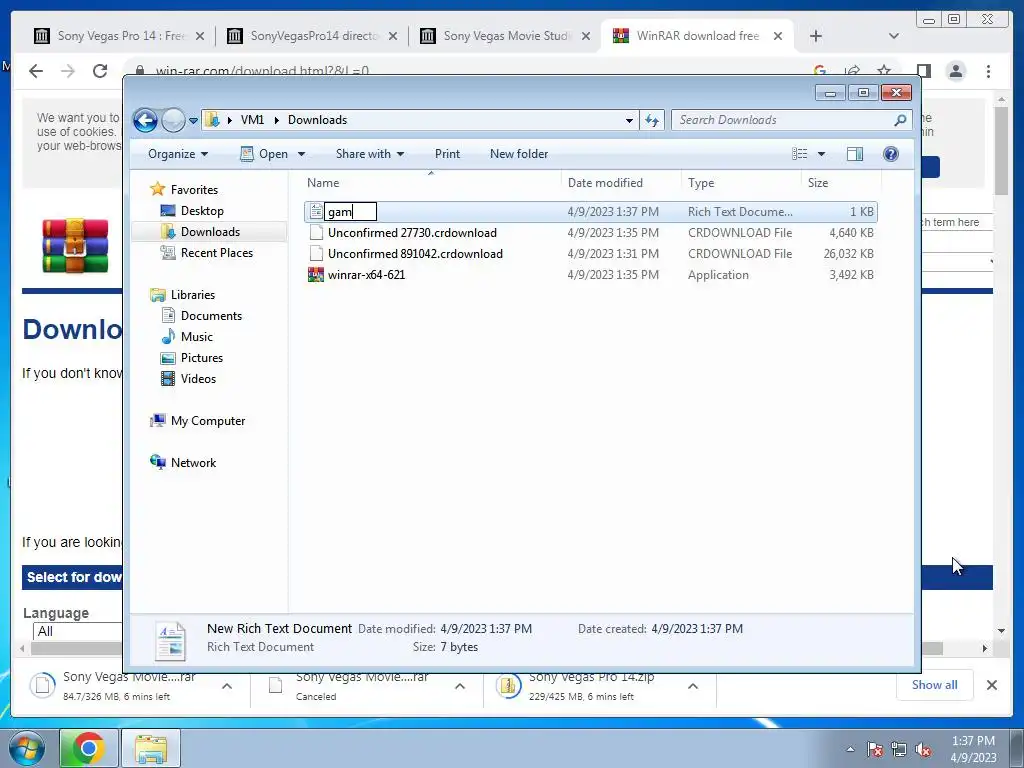
Task: Open the recent locations dropdown arrow
Action: 193,120
